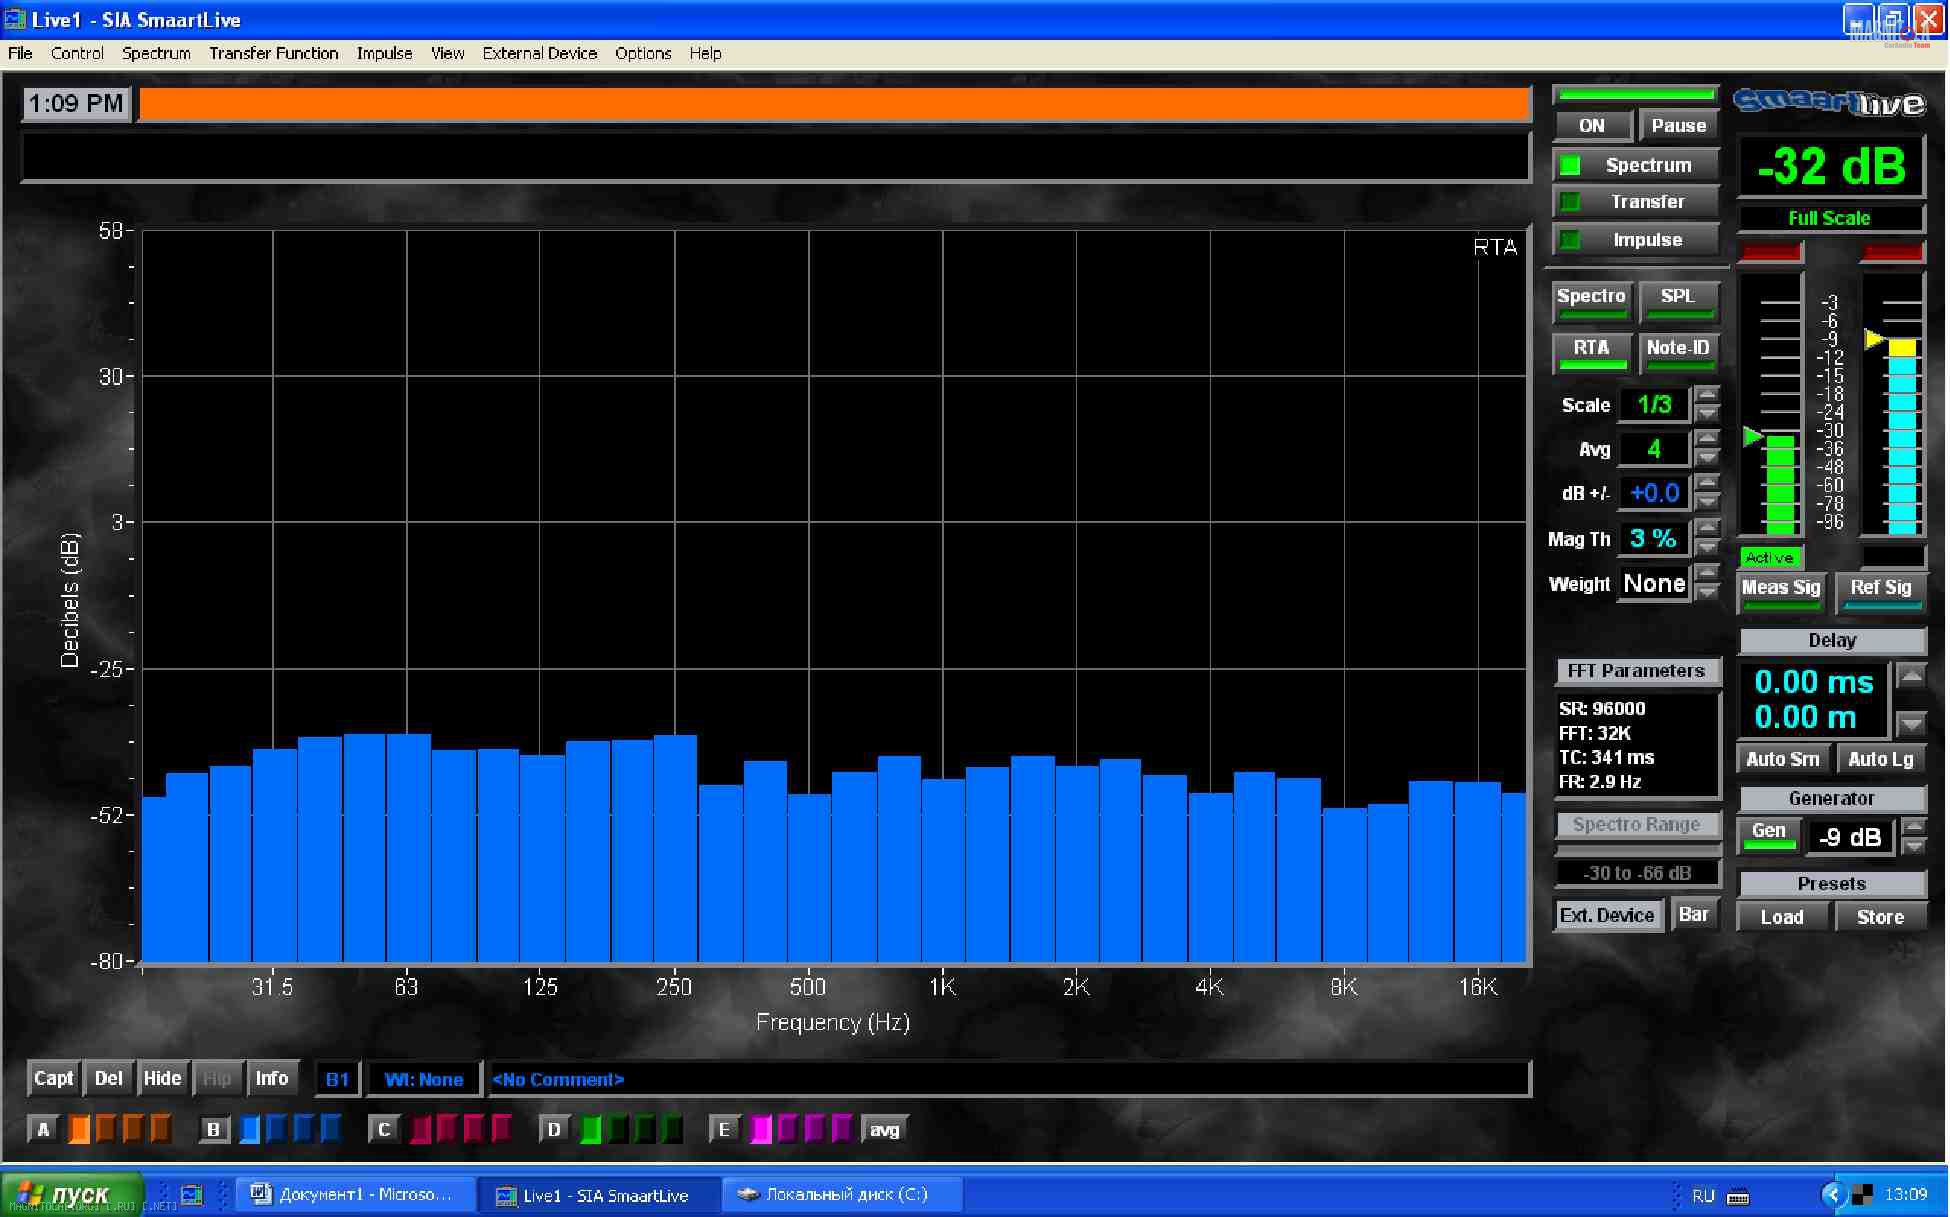Click the SmaartLive quick launch icon in taskbar
This screenshot has width=1950, height=1217.
click(191, 1195)
